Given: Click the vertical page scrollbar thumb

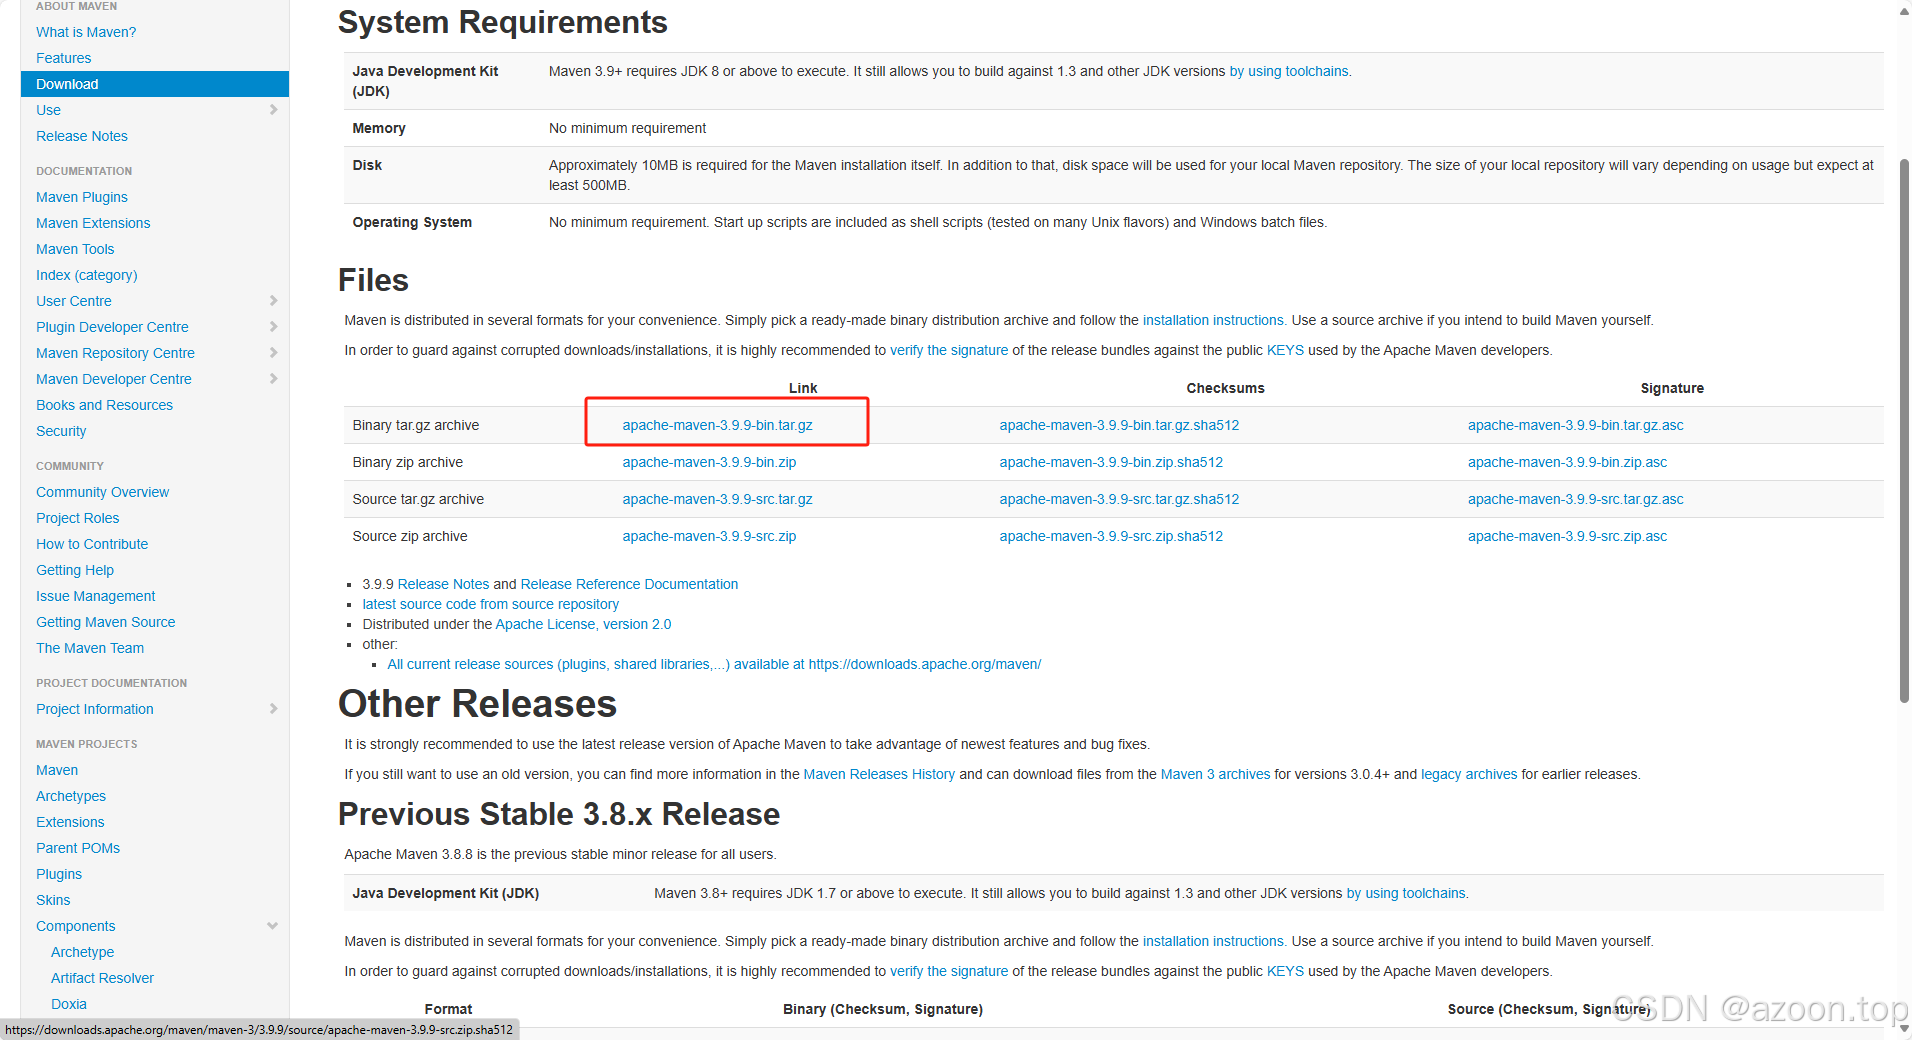Looking at the screenshot, I should tap(1904, 430).
